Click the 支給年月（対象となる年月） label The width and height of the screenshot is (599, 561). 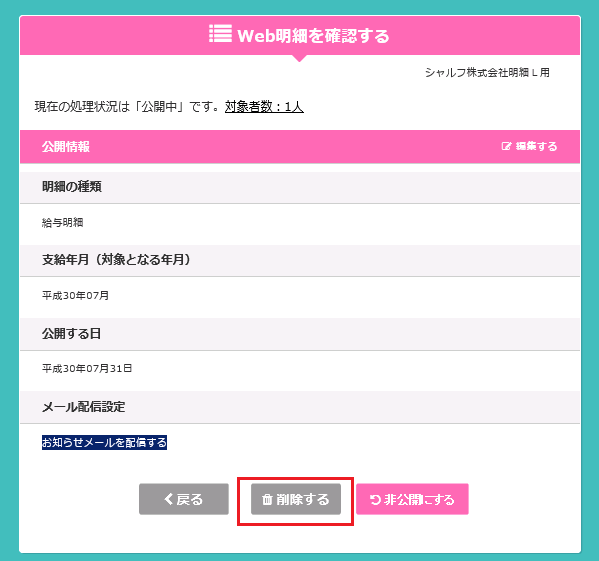(x=116, y=260)
